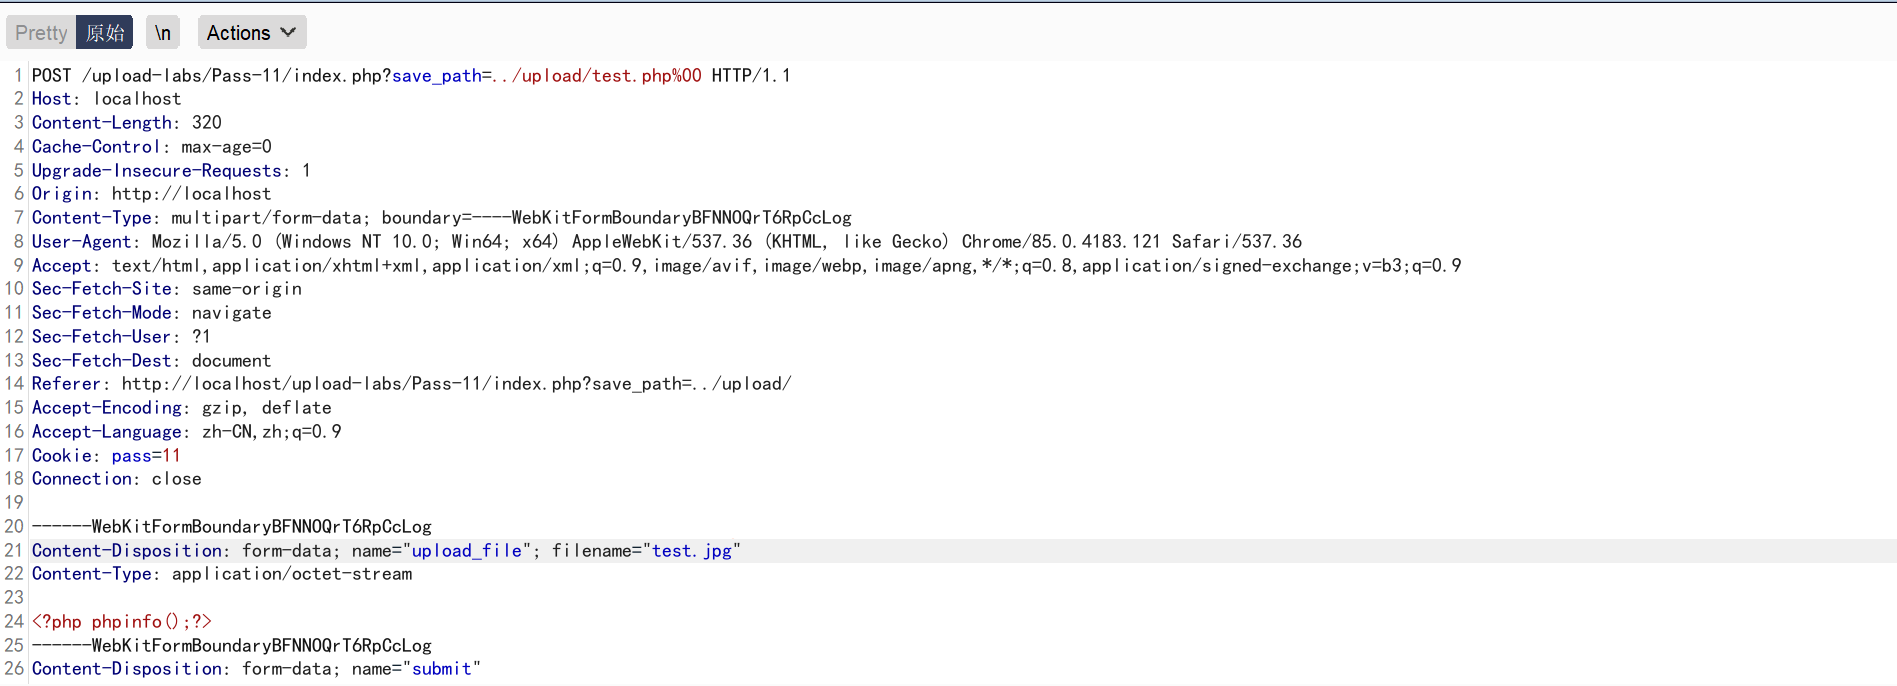
Task: Click the Accept-Language header line
Action: [x=186, y=432]
